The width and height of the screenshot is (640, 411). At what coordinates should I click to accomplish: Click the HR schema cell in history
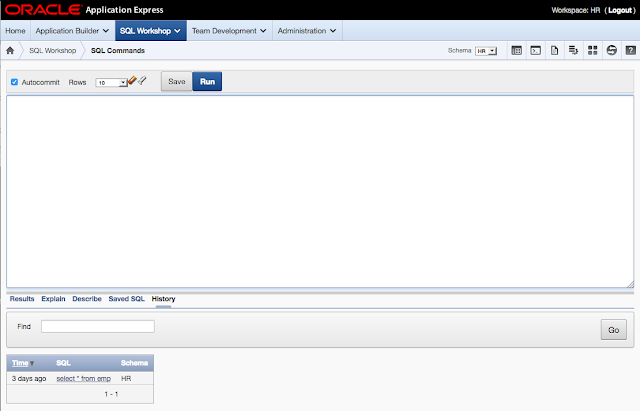pyautogui.click(x=126, y=379)
